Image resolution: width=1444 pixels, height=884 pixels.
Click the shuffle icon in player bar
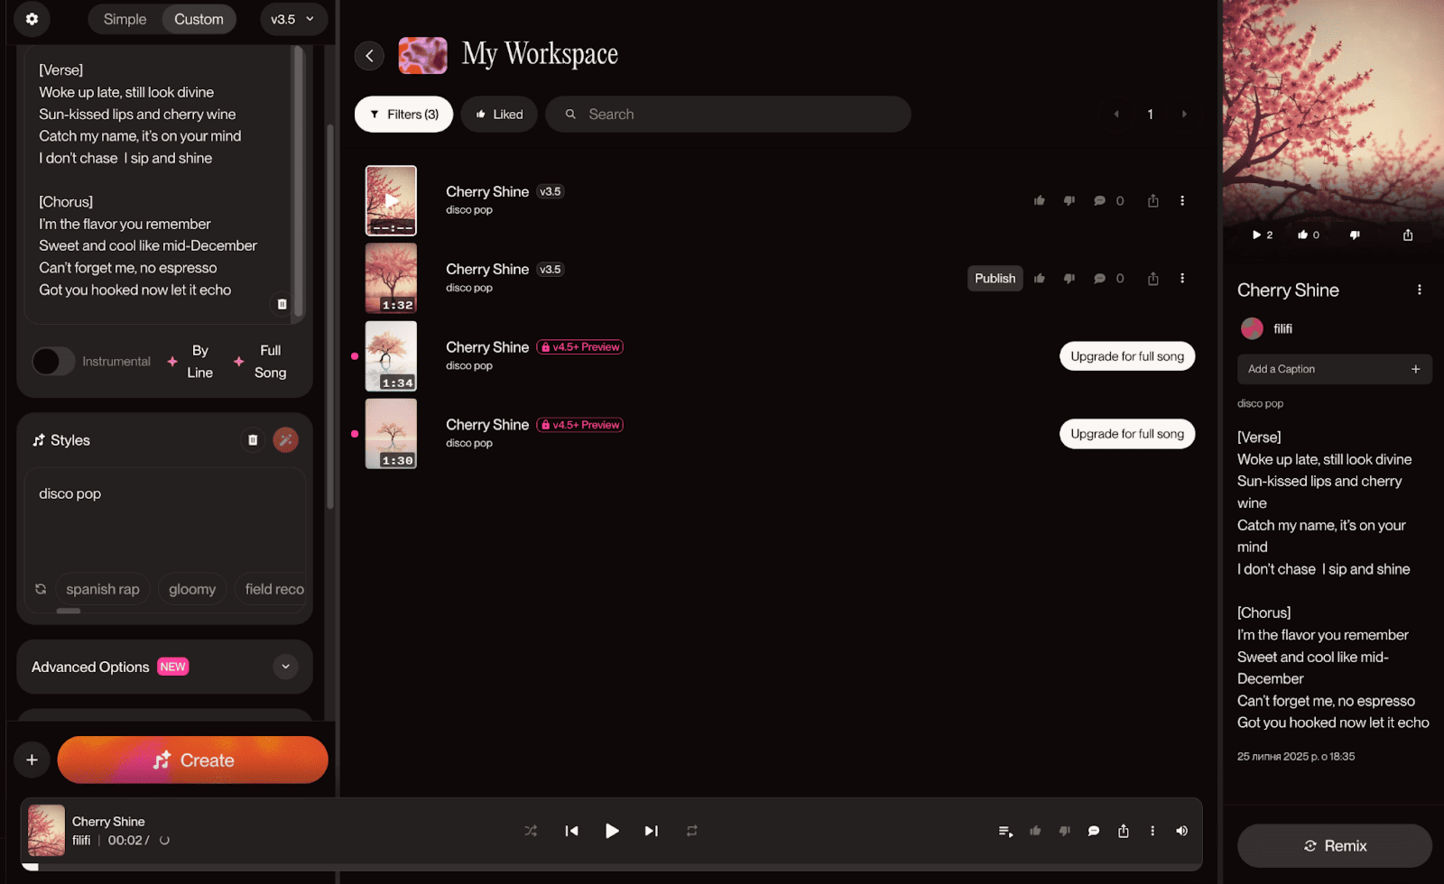click(x=531, y=831)
